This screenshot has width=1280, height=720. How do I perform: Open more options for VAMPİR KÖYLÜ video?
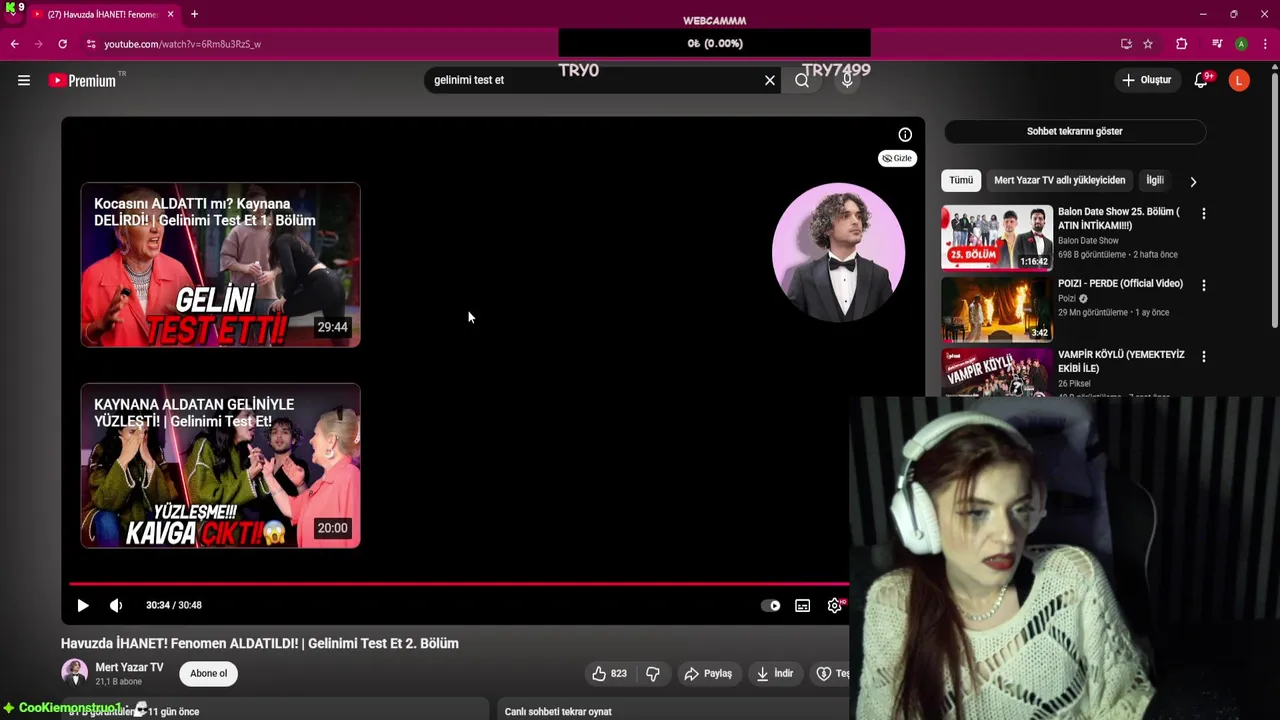pos(1203,356)
